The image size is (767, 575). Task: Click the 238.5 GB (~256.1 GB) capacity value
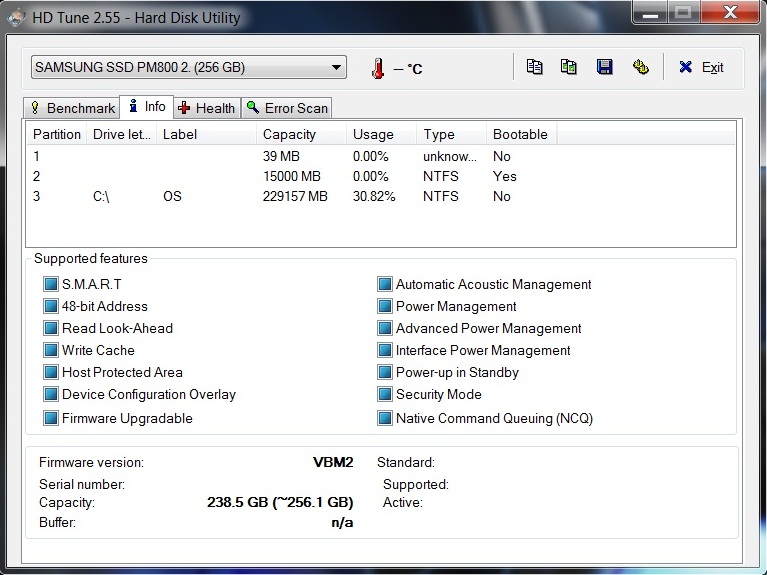click(280, 502)
